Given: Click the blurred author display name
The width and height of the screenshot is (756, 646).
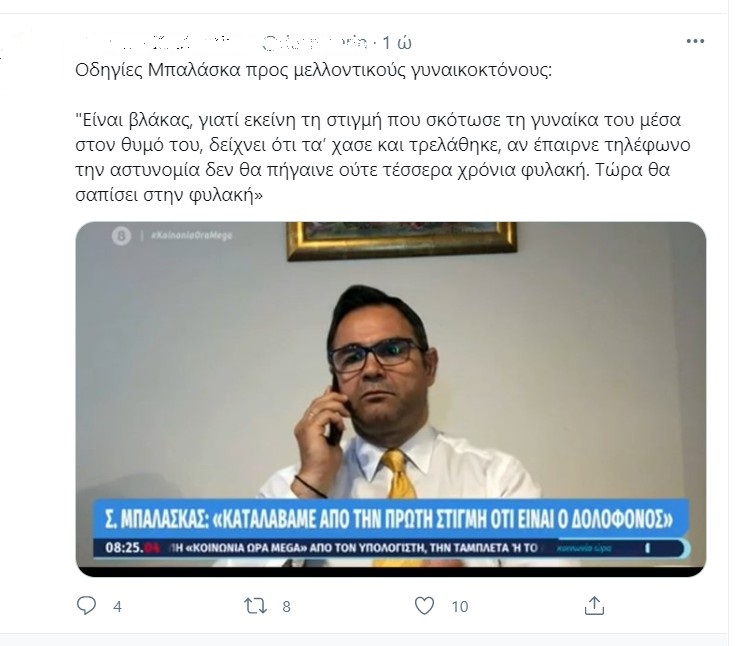Looking at the screenshot, I should [x=159, y=43].
